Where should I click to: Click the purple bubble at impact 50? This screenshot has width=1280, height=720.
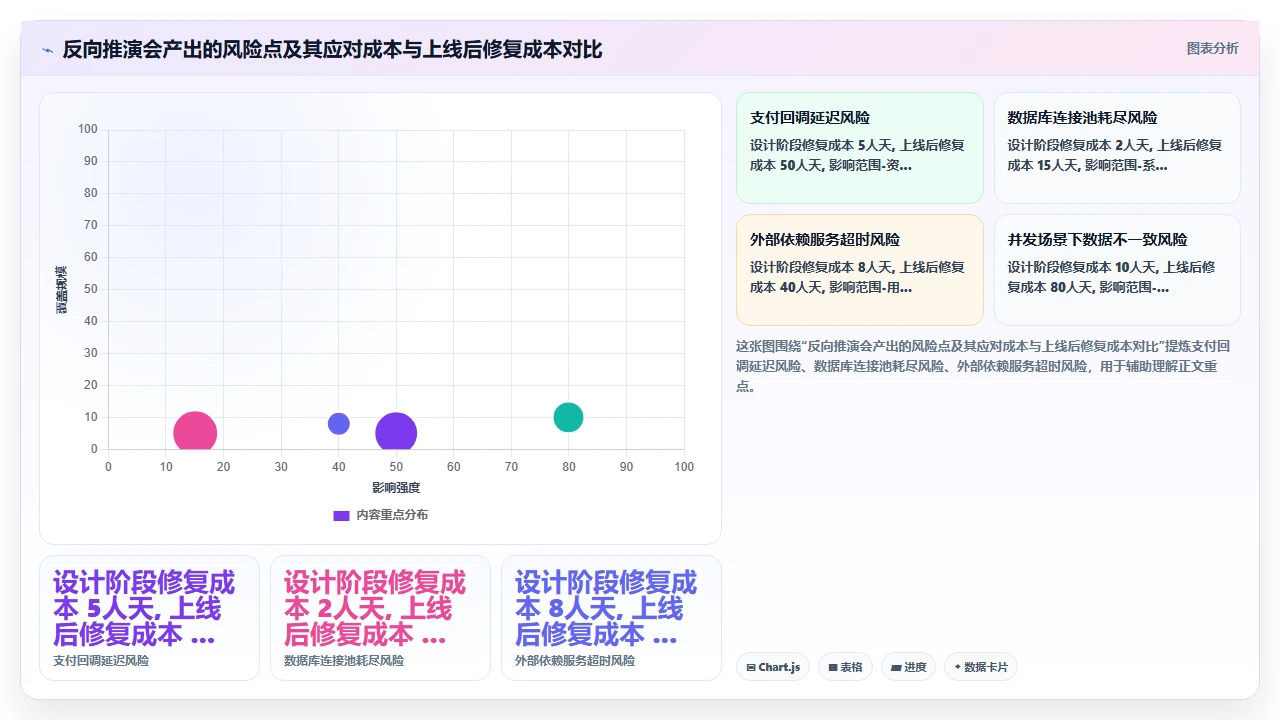pyautogui.click(x=396, y=433)
